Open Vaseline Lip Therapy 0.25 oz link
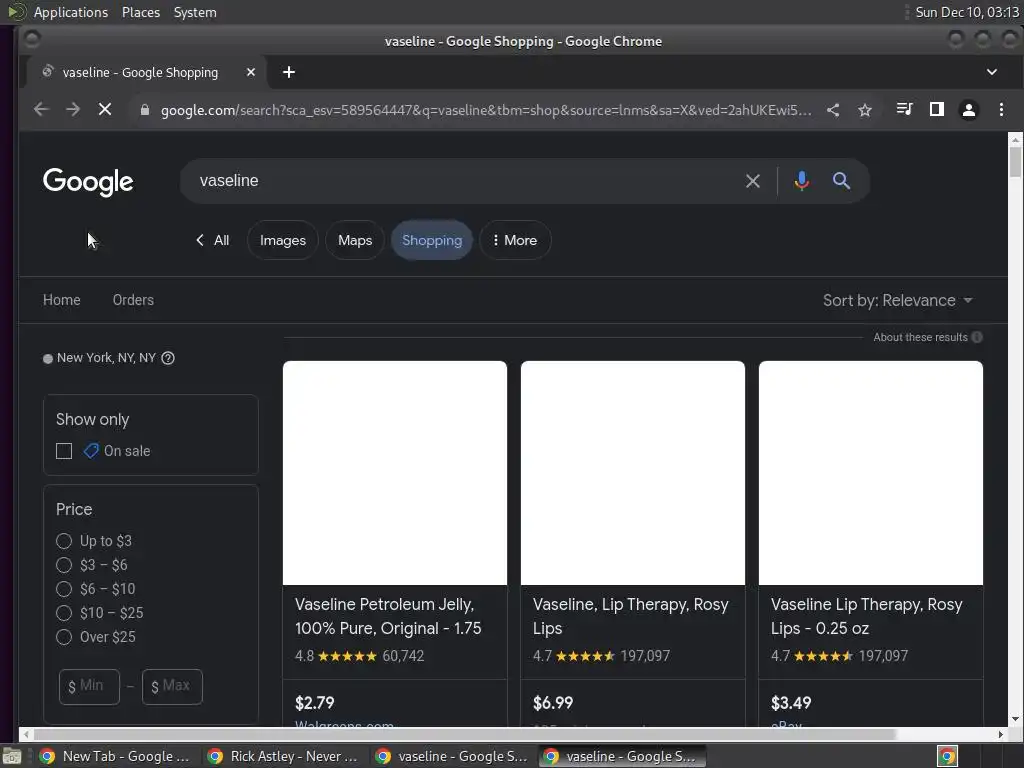 (866, 616)
